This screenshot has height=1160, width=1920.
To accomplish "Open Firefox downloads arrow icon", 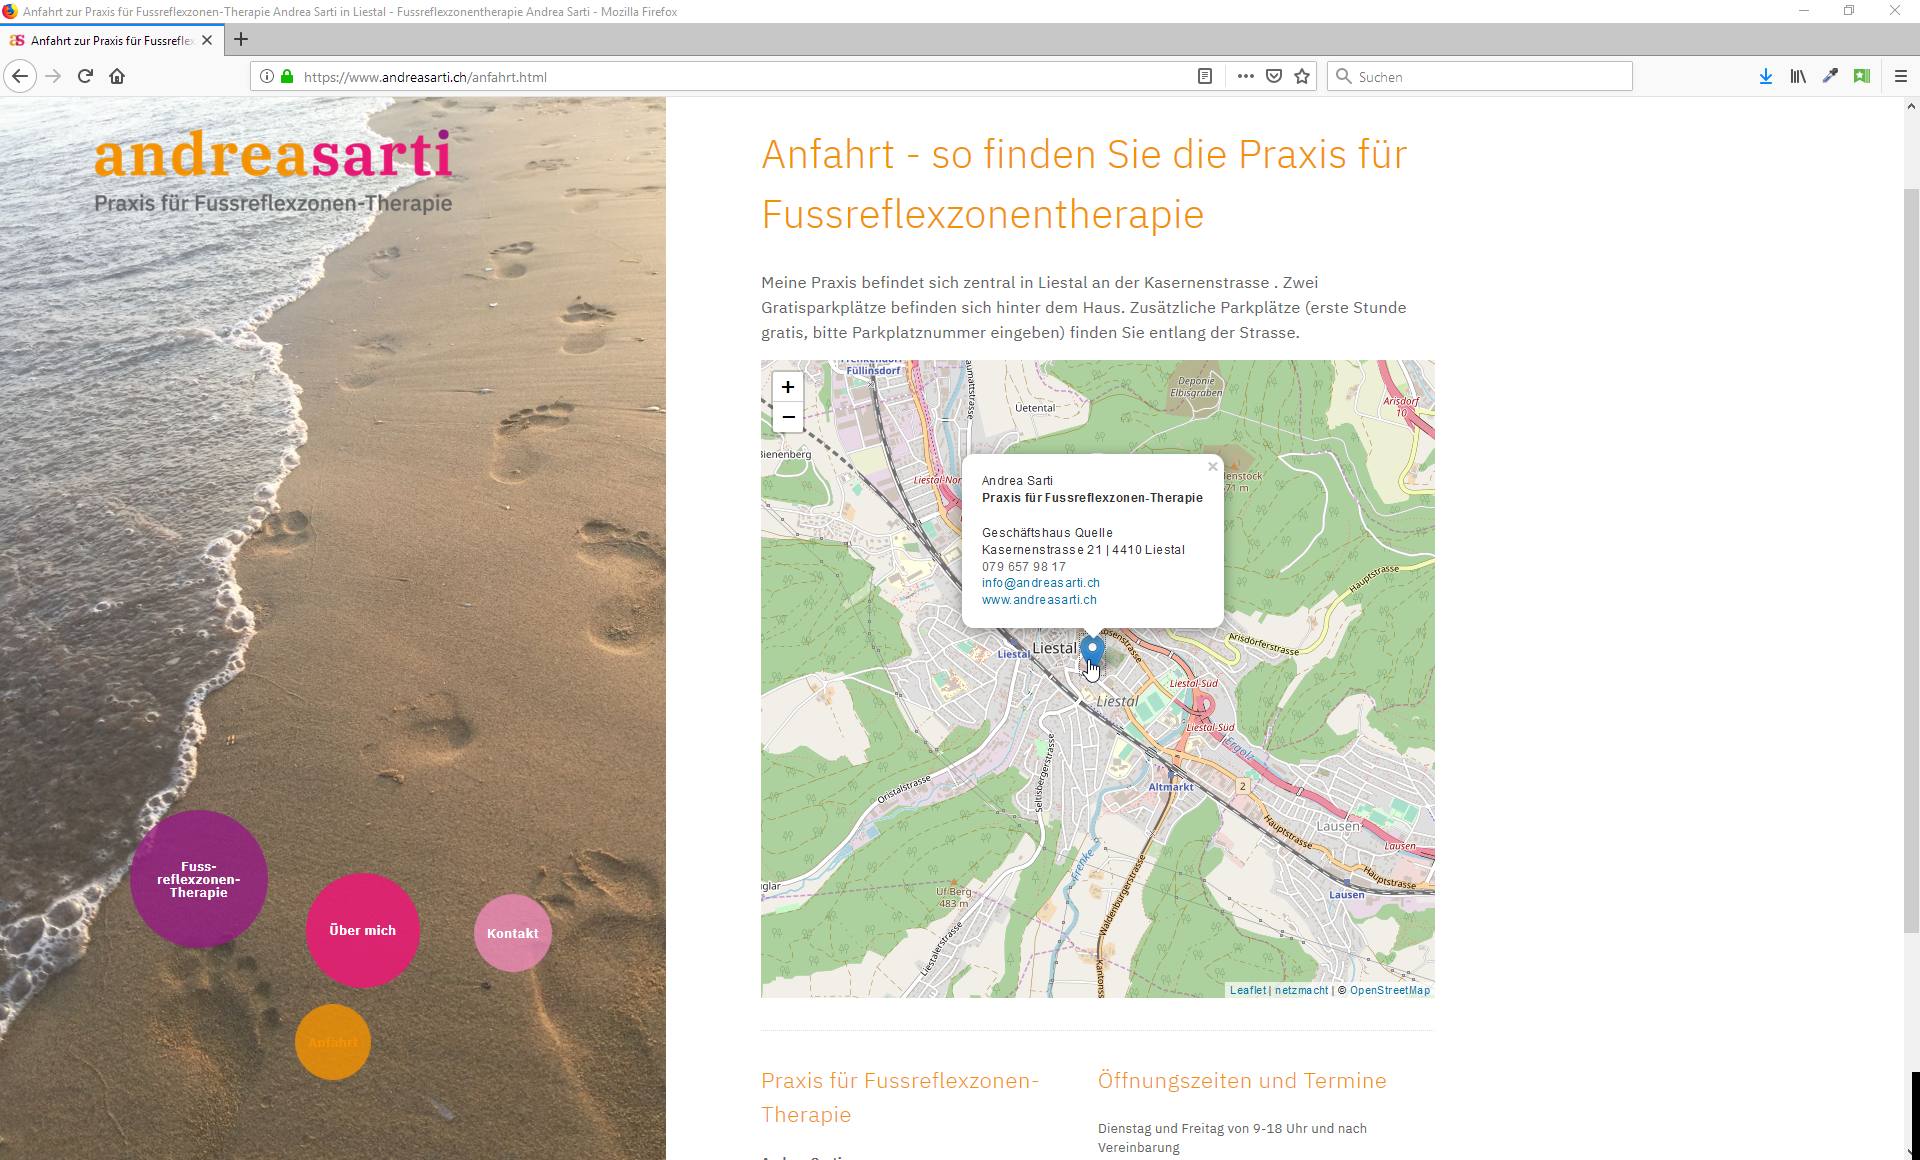I will 1766,76.
